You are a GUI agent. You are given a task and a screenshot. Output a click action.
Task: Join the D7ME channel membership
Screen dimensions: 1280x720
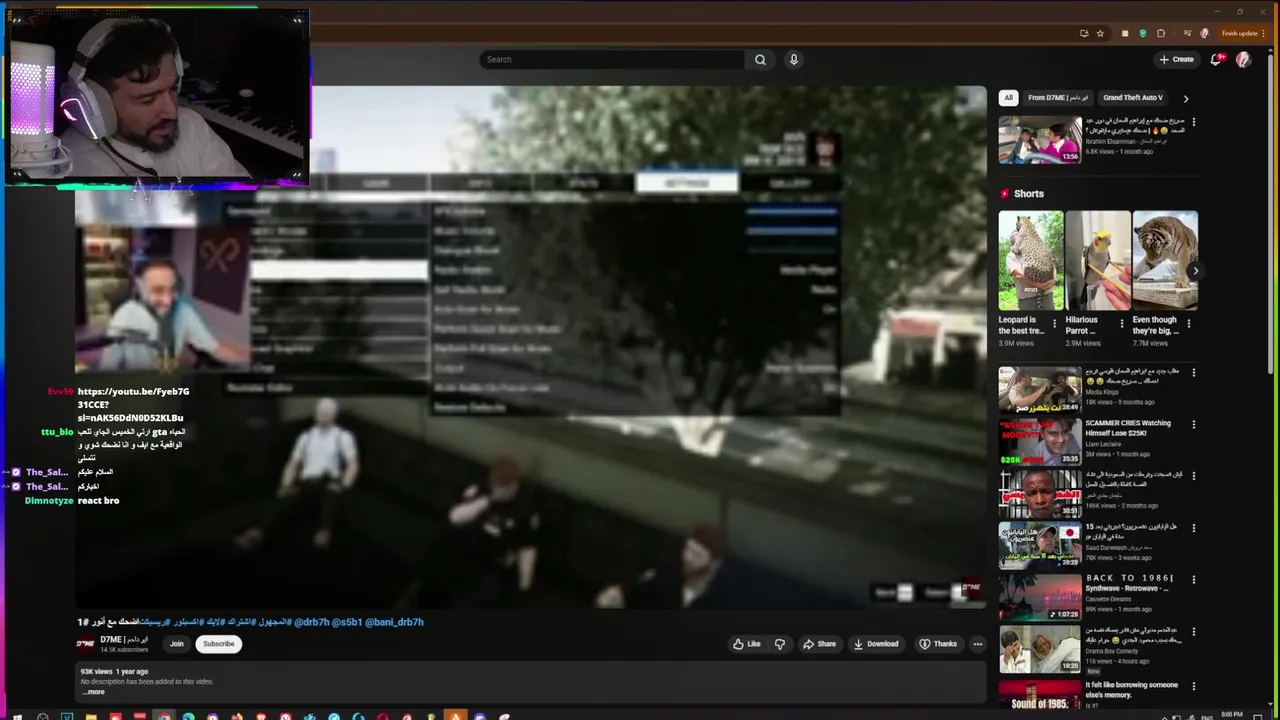click(177, 644)
